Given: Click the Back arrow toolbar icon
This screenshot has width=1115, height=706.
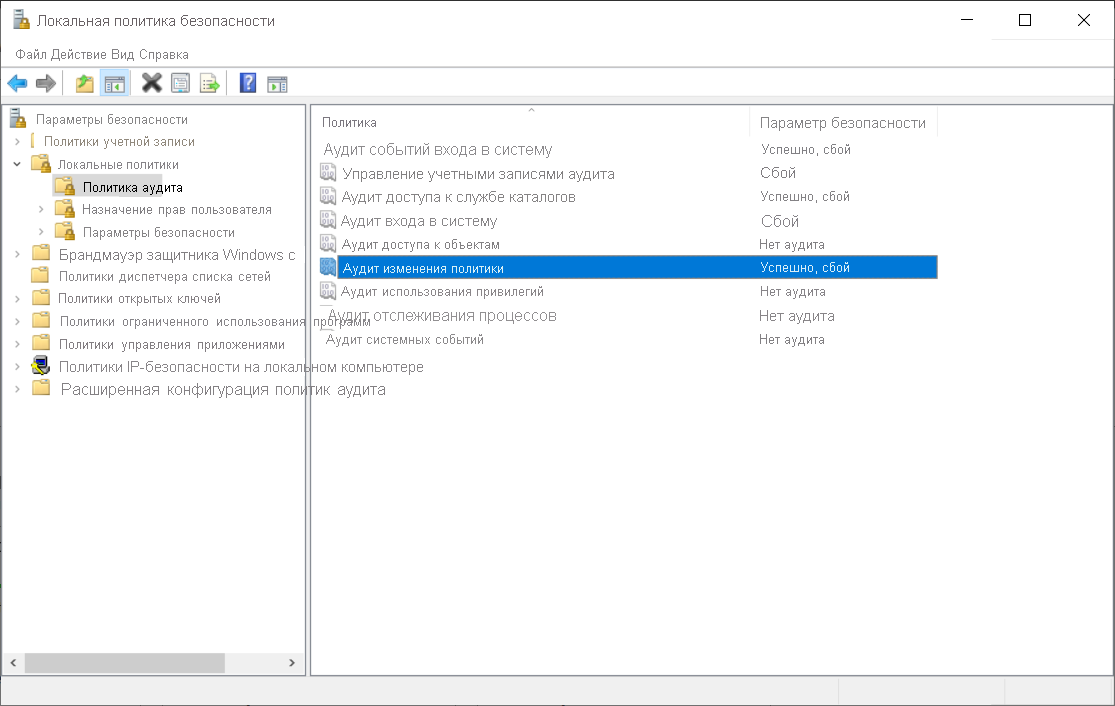Looking at the screenshot, I should 17,84.
